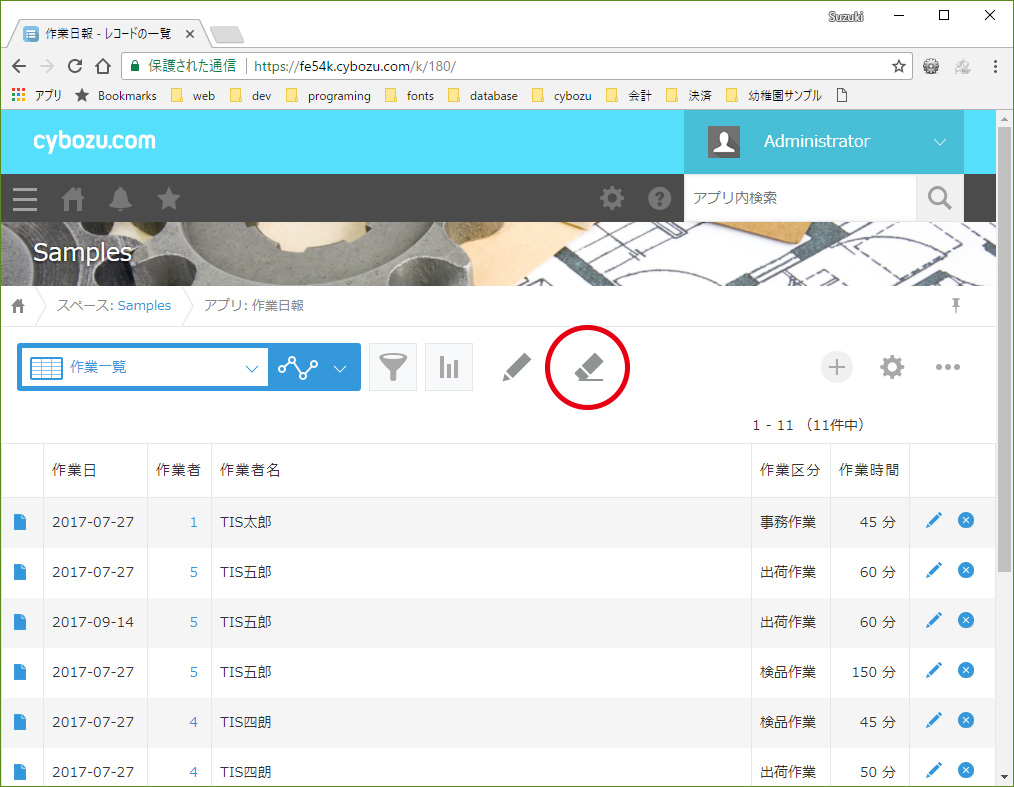Click the アプリ: 作業日報 breadcrumb text
This screenshot has height=787, width=1014.
pyautogui.click(x=254, y=305)
